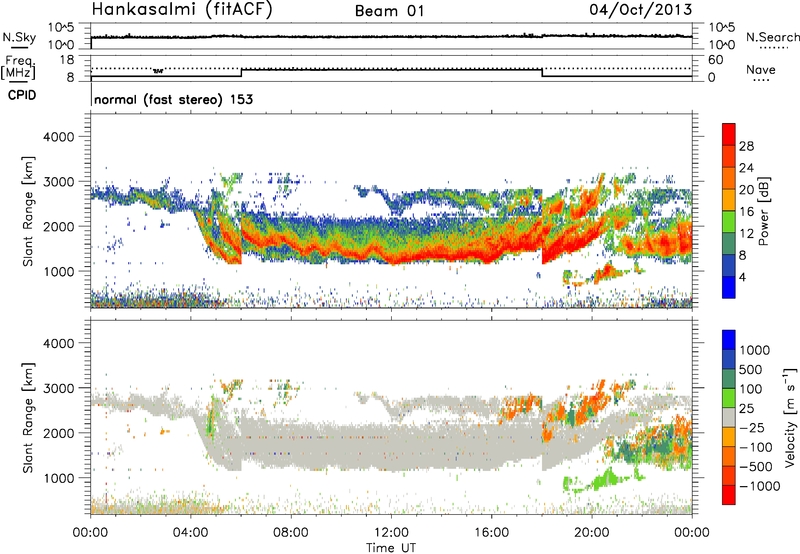Click the 3000 km tick of the velocity panel
Image resolution: width=800 pixels, height=554 pixels.
tap(58, 388)
